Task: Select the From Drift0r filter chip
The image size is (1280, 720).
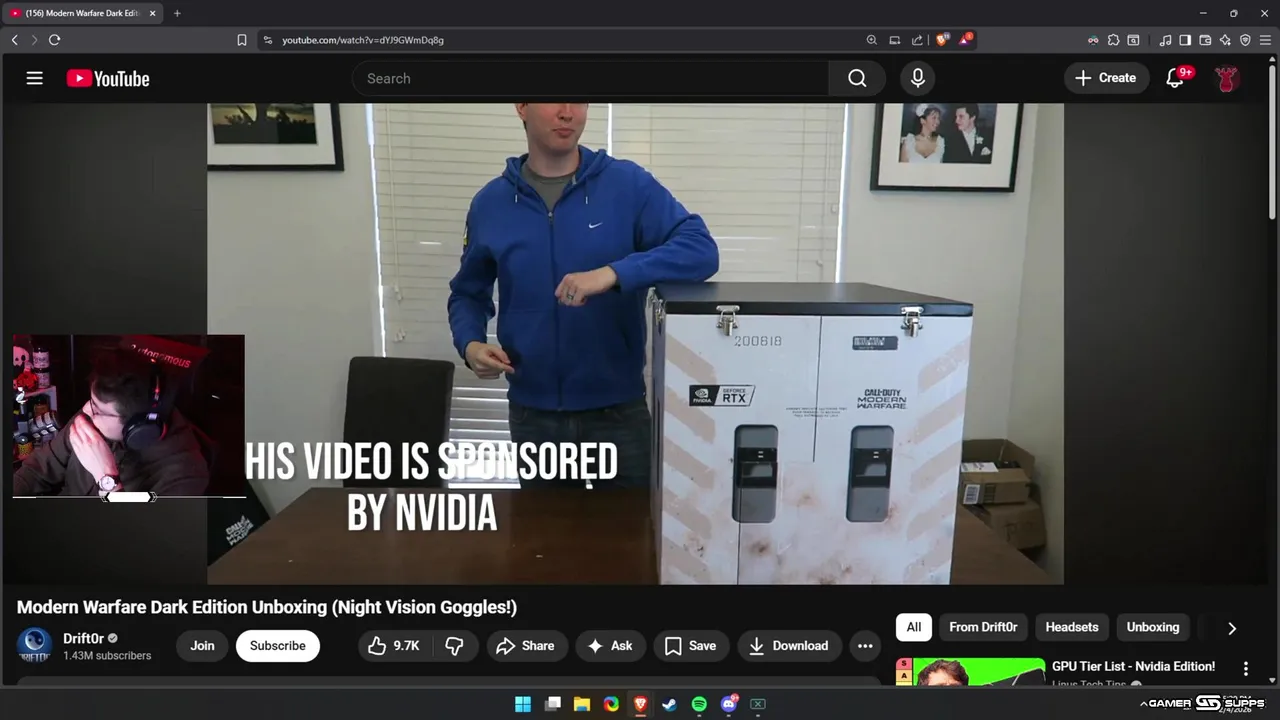Action: [x=983, y=627]
